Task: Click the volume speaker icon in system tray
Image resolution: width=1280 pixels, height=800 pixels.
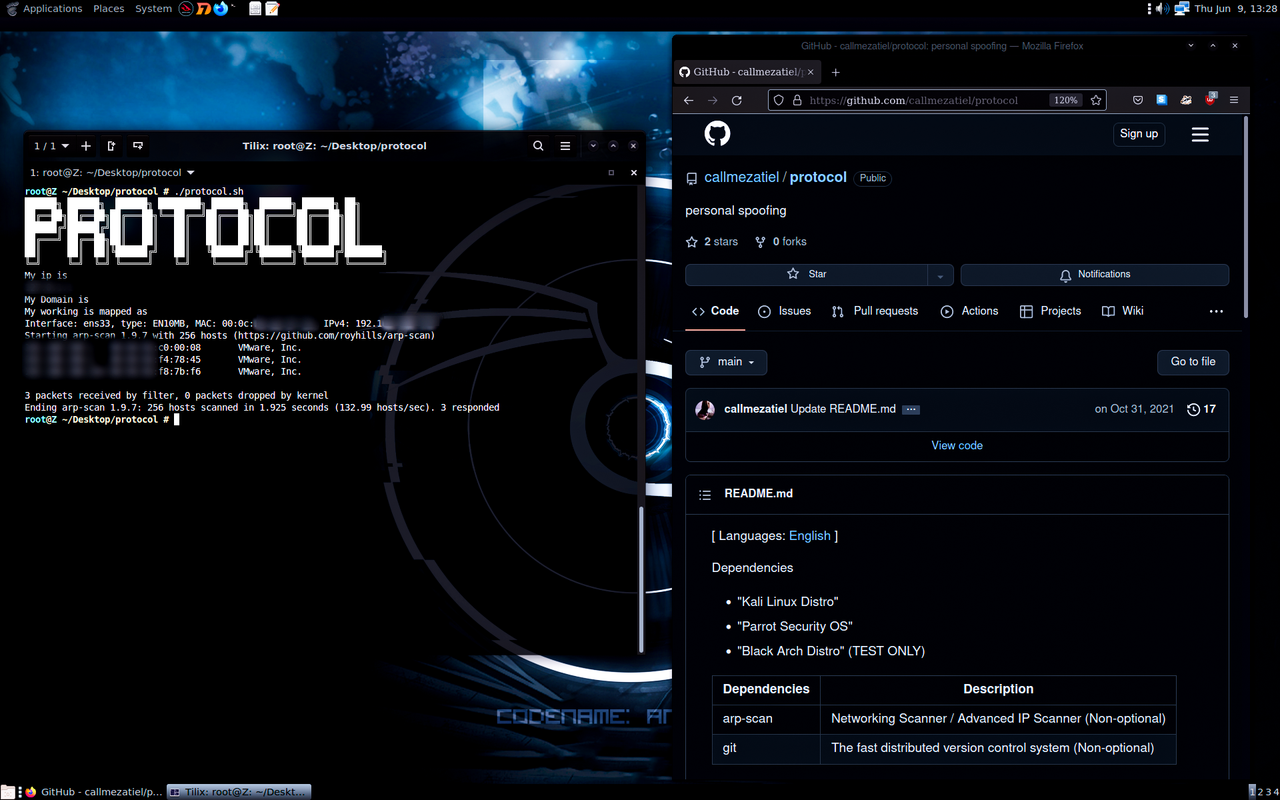Action: [1162, 8]
